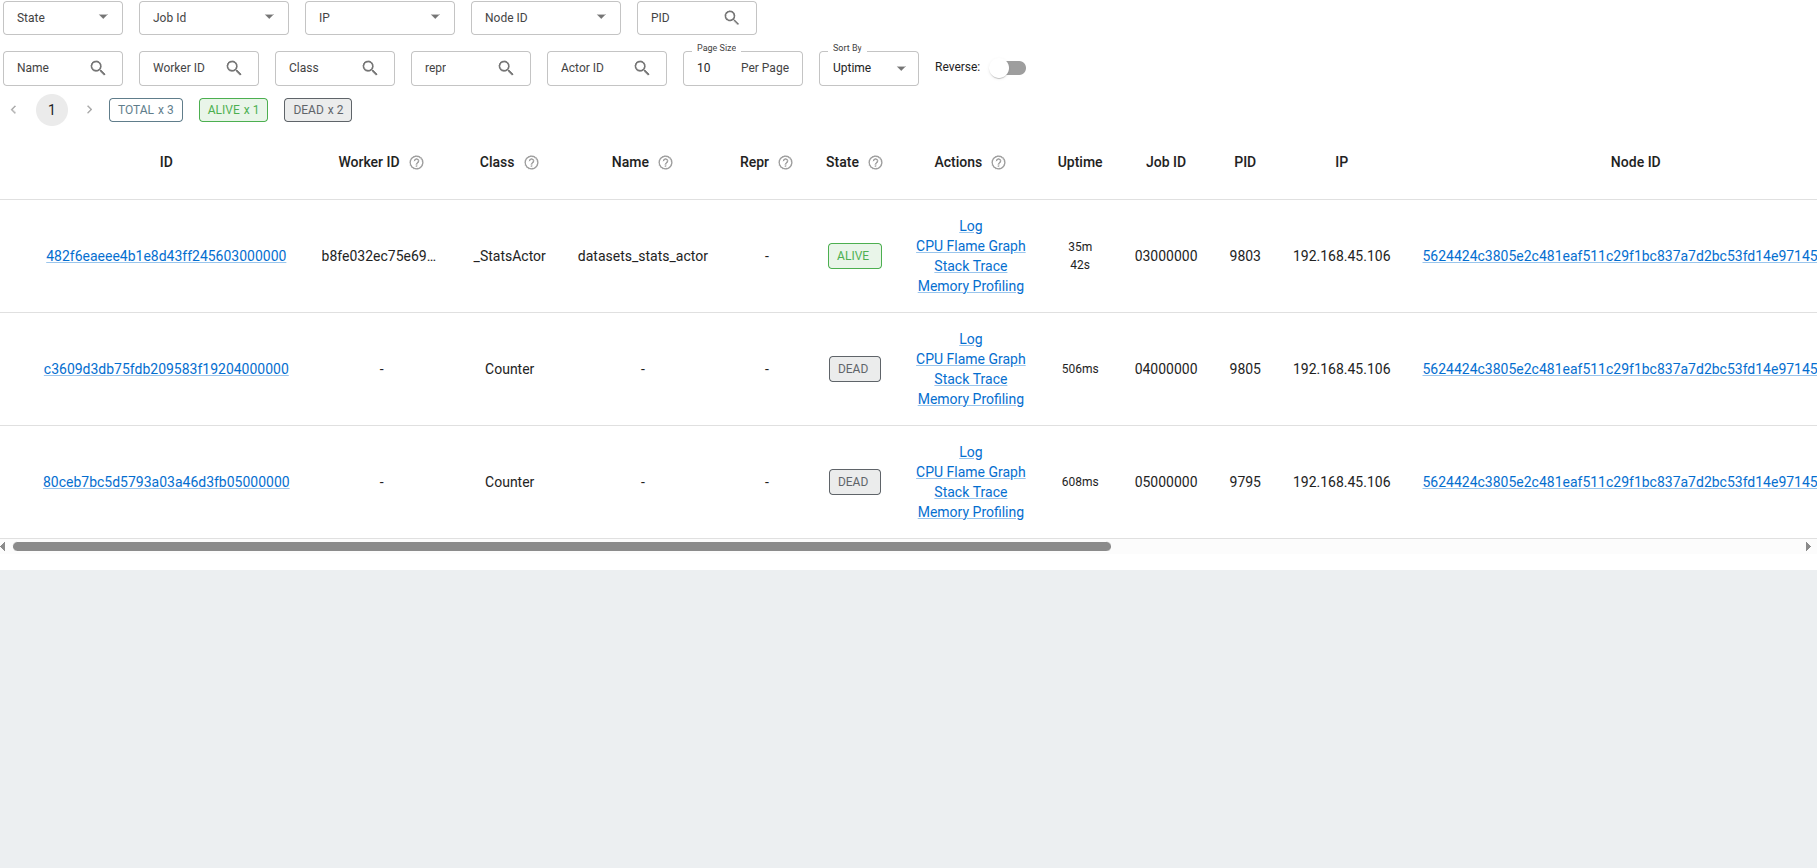The height and width of the screenshot is (868, 1817).
Task: Open the Sort By Uptime dropdown
Action: pos(868,68)
